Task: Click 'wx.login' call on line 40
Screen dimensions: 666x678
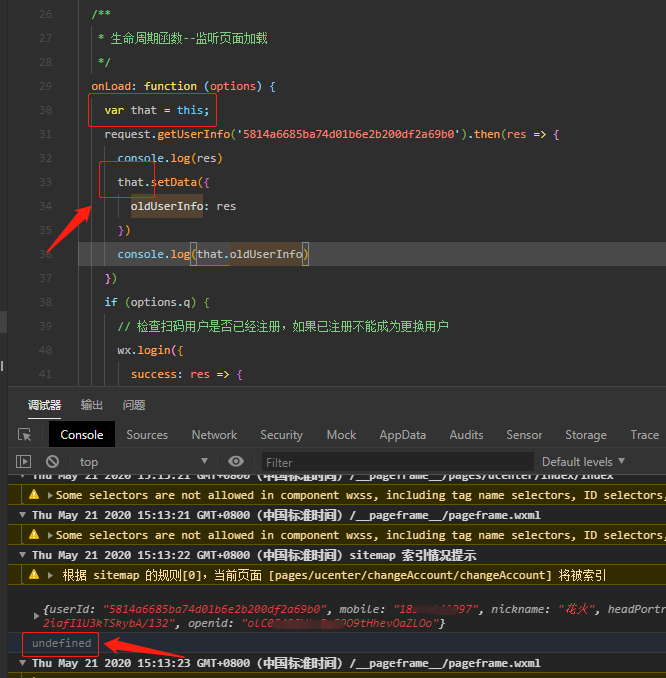Action: tap(144, 350)
